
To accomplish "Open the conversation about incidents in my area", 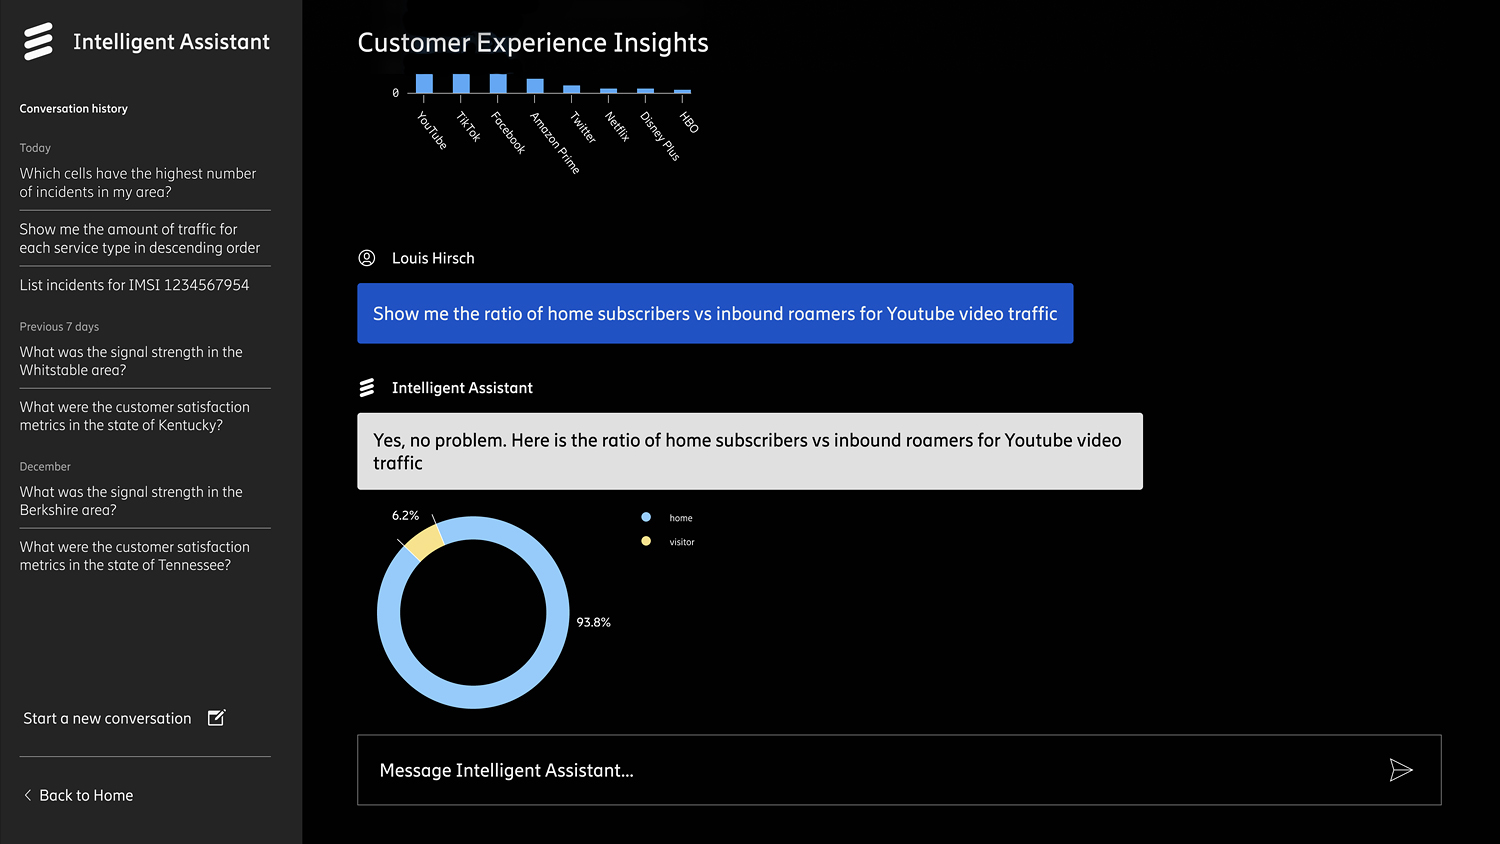I will pos(137,182).
